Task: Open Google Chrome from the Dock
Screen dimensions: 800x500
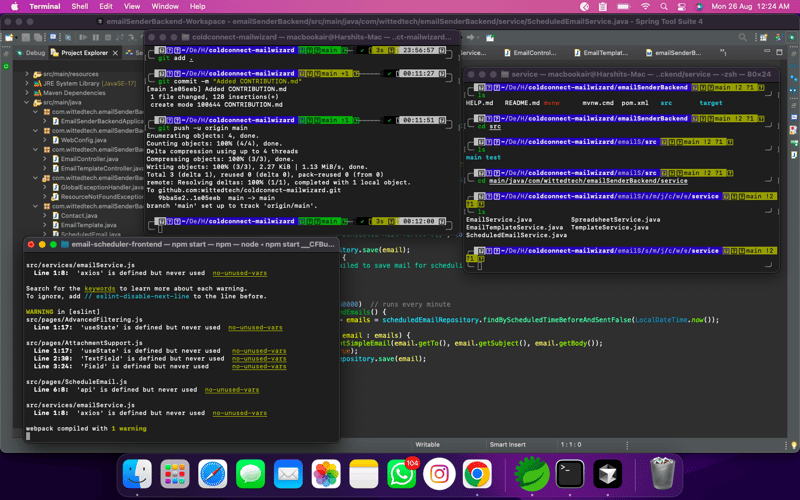Action: (x=477, y=474)
